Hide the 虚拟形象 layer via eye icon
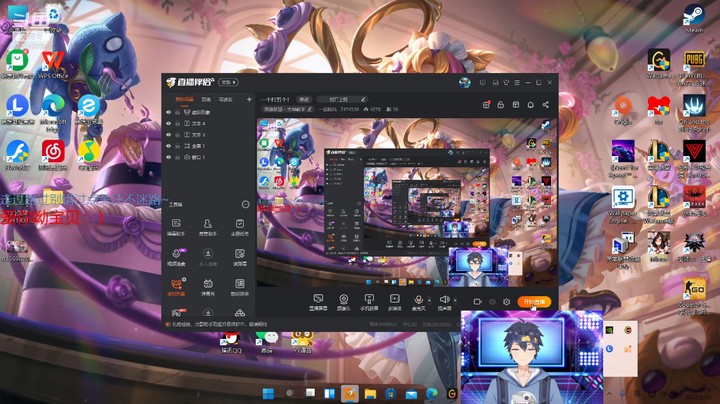 tap(169, 112)
